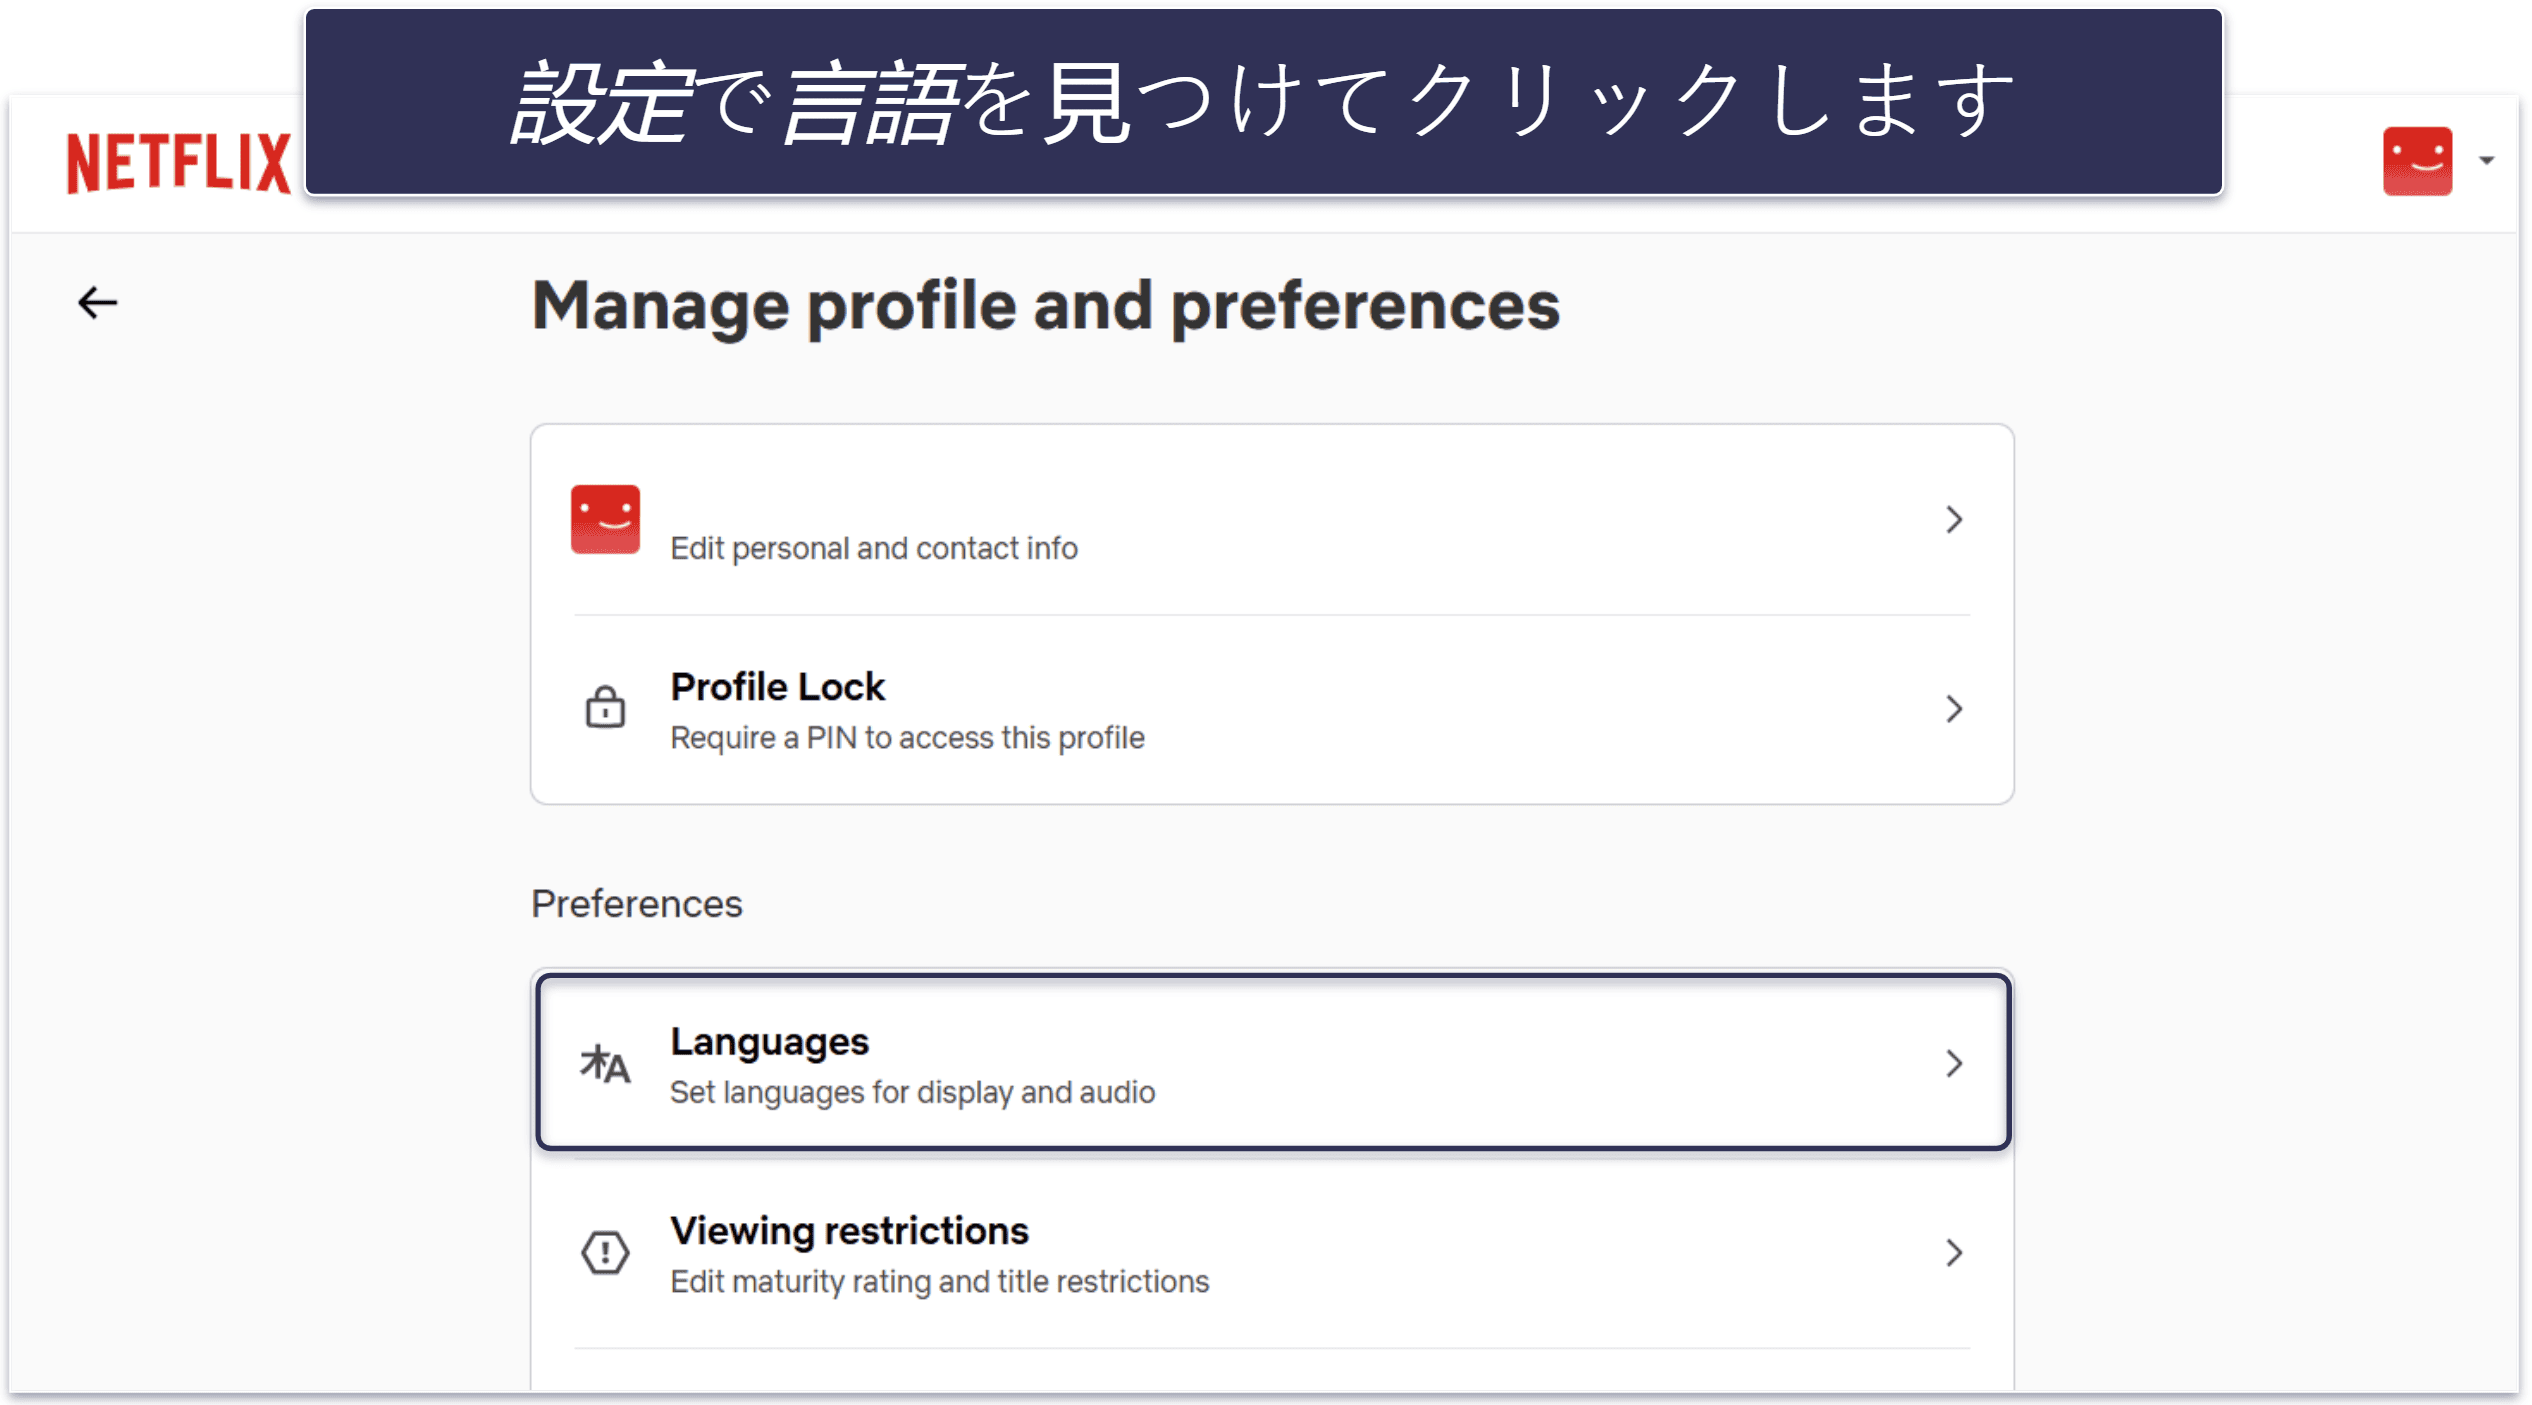Click the Viewing restrictions warning icon
The height and width of the screenshot is (1405, 2532).
pos(605,1252)
